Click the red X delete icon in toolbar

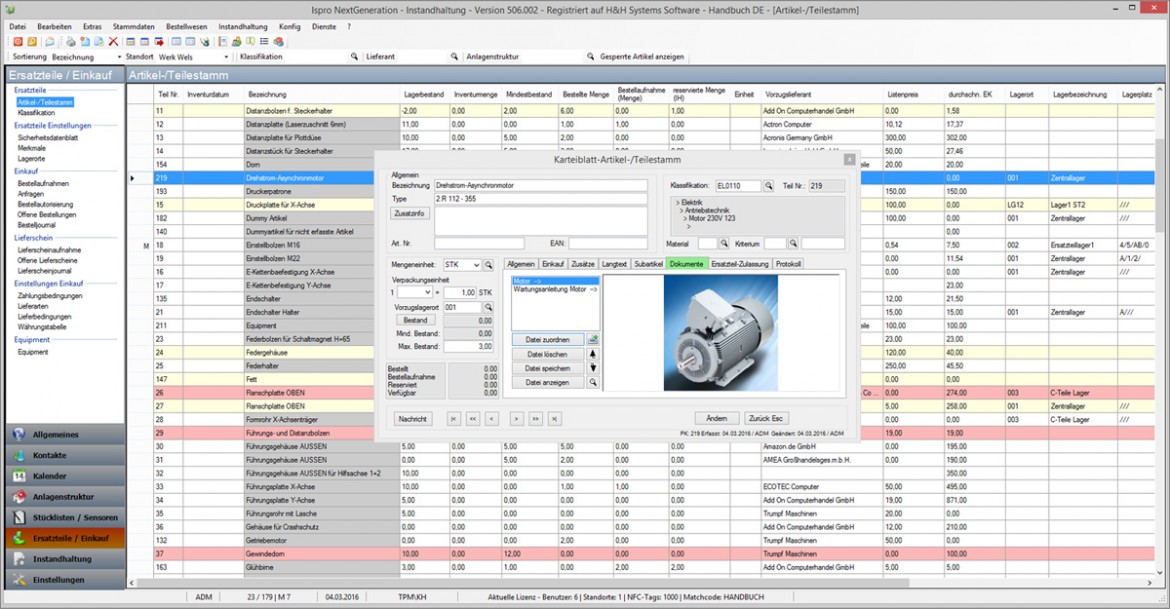click(x=114, y=41)
